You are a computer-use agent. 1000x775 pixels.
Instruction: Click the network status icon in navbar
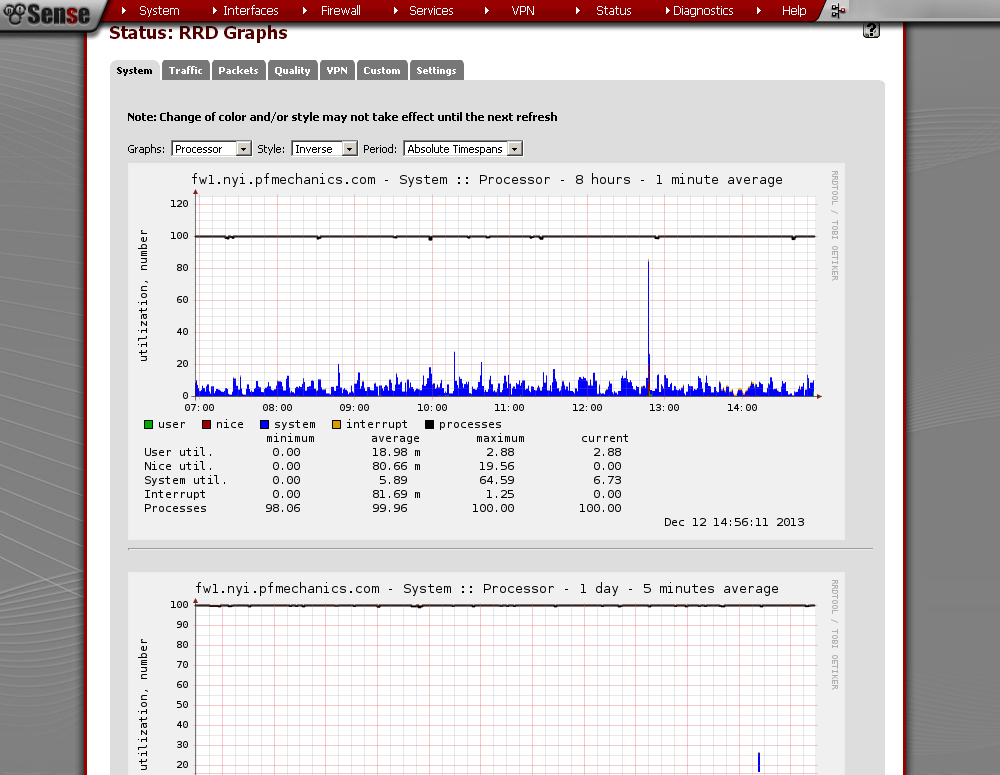838,10
